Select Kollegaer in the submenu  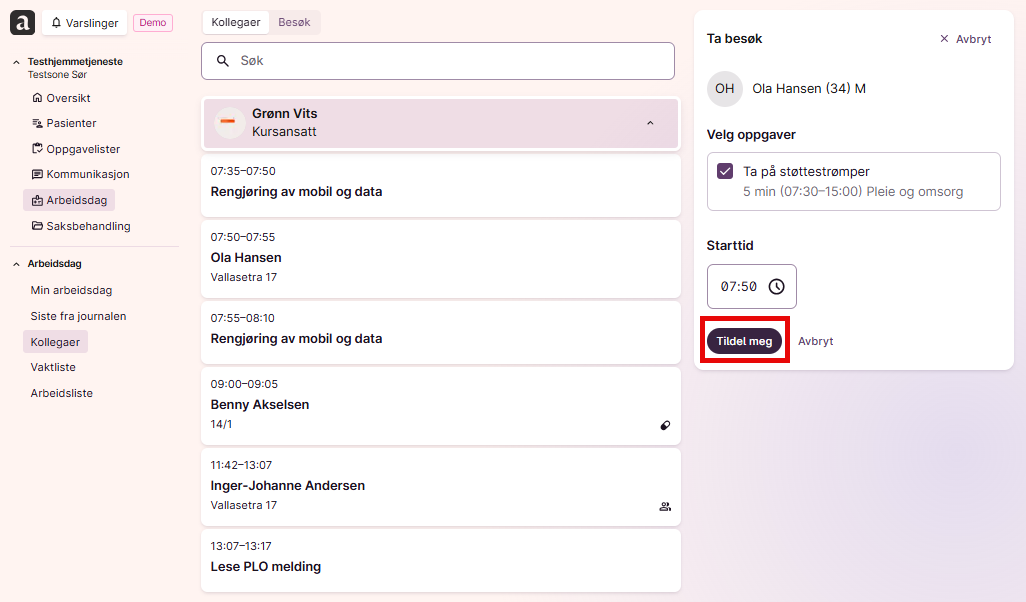coord(55,342)
